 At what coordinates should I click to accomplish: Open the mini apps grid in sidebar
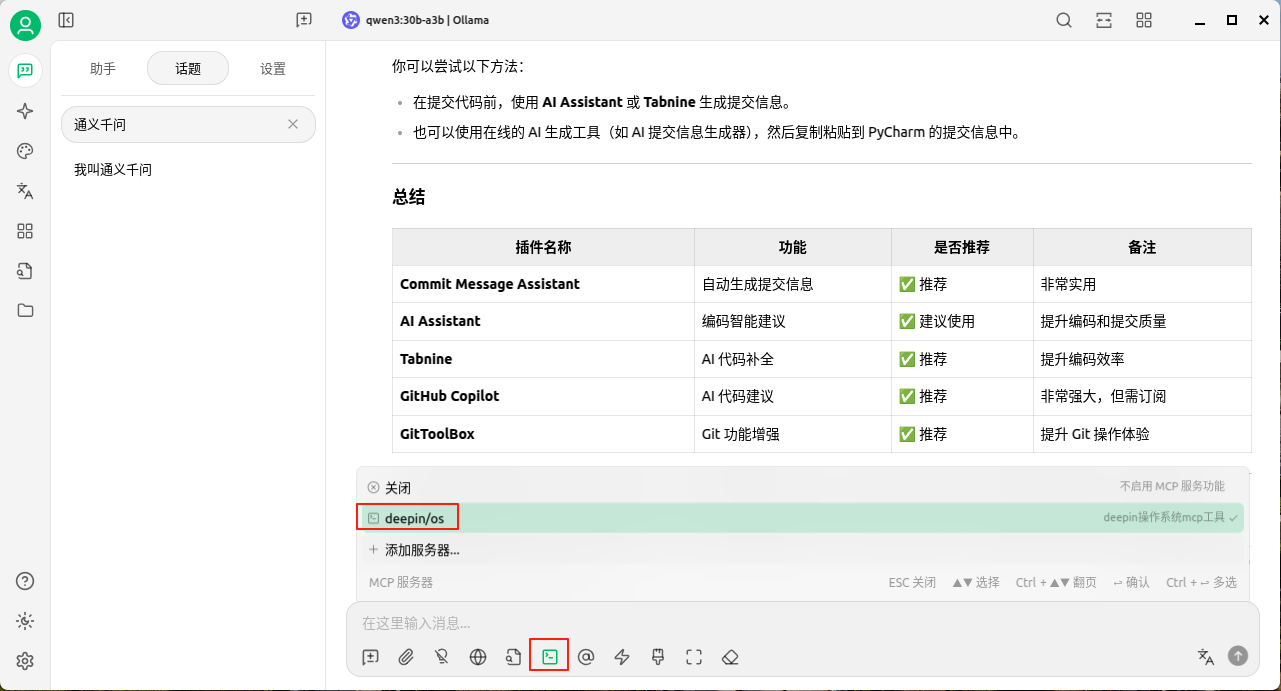coord(25,231)
